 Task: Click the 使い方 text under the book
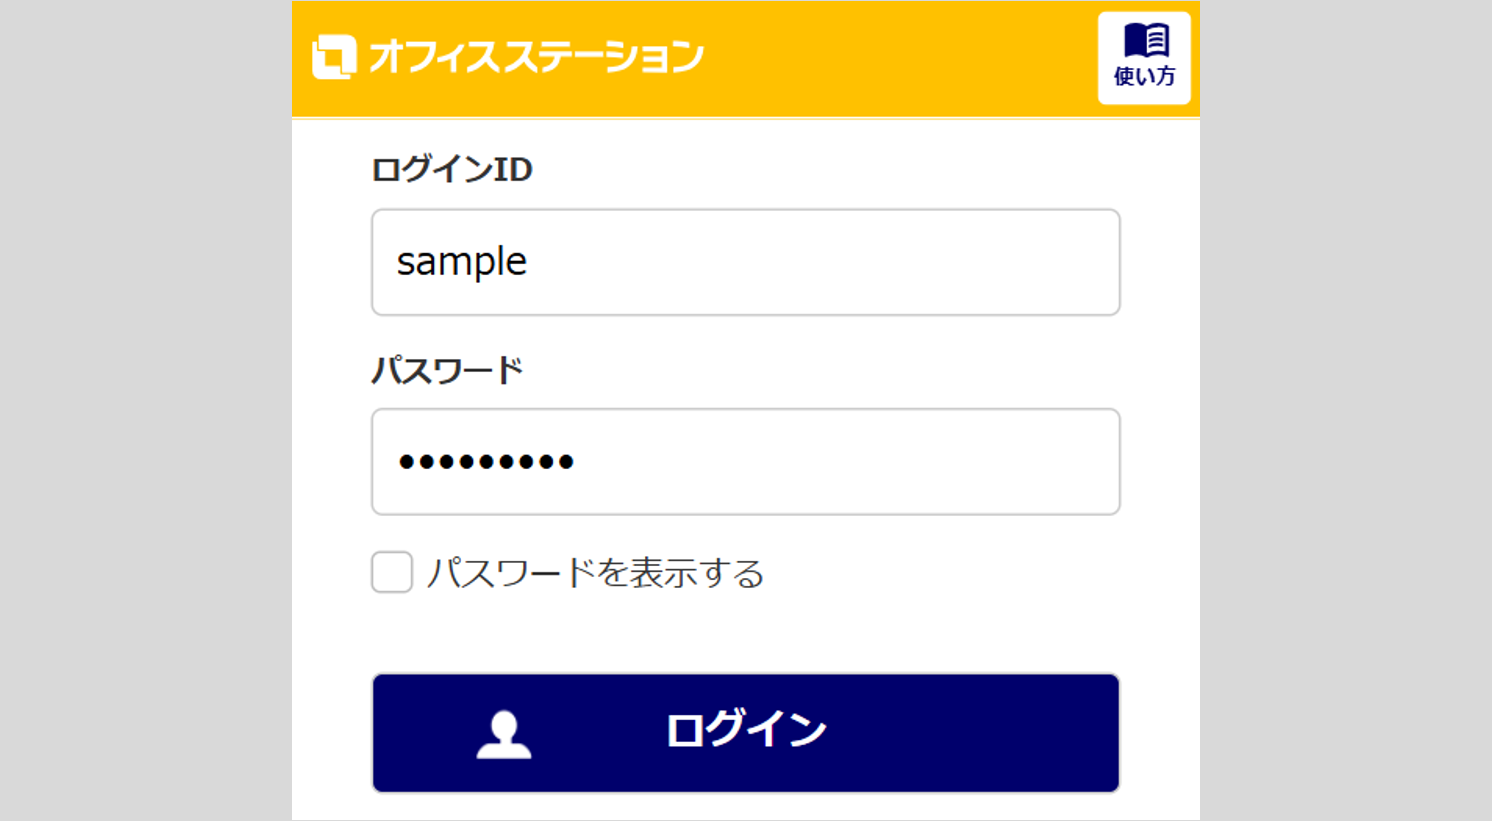pyautogui.click(x=1144, y=77)
